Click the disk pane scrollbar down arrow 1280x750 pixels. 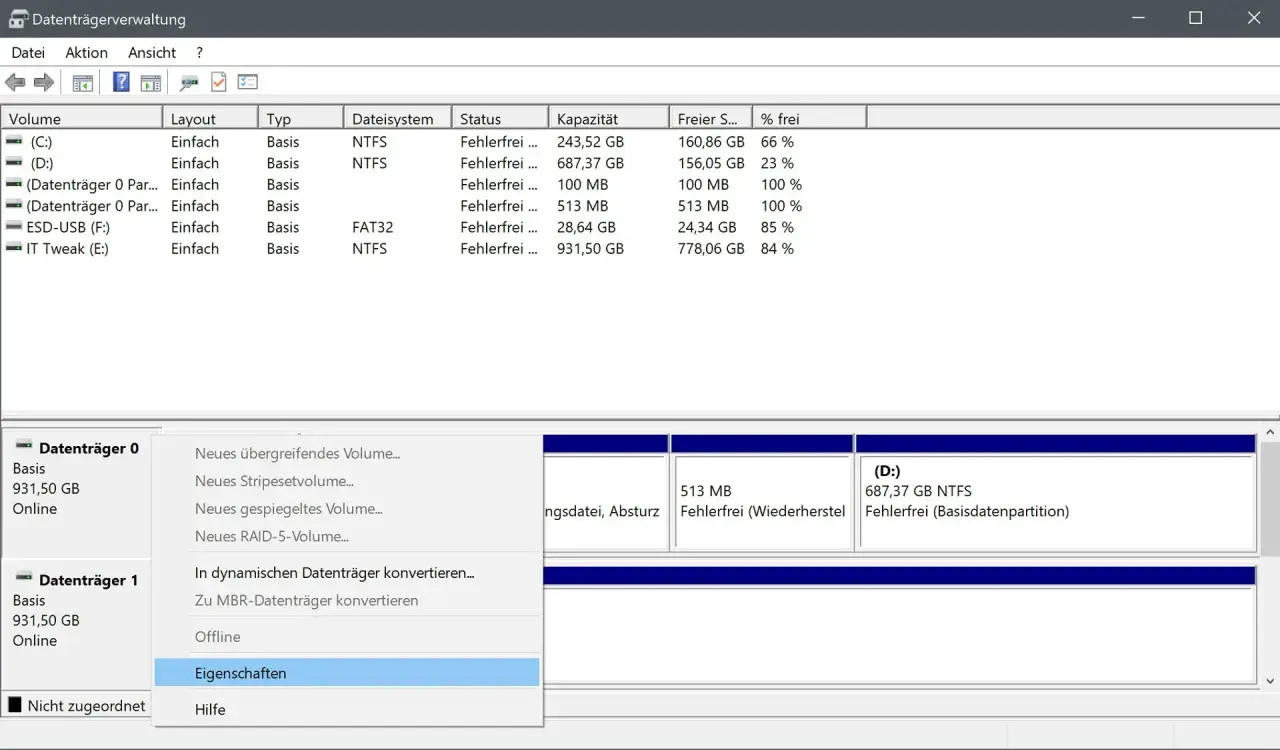(x=1270, y=681)
